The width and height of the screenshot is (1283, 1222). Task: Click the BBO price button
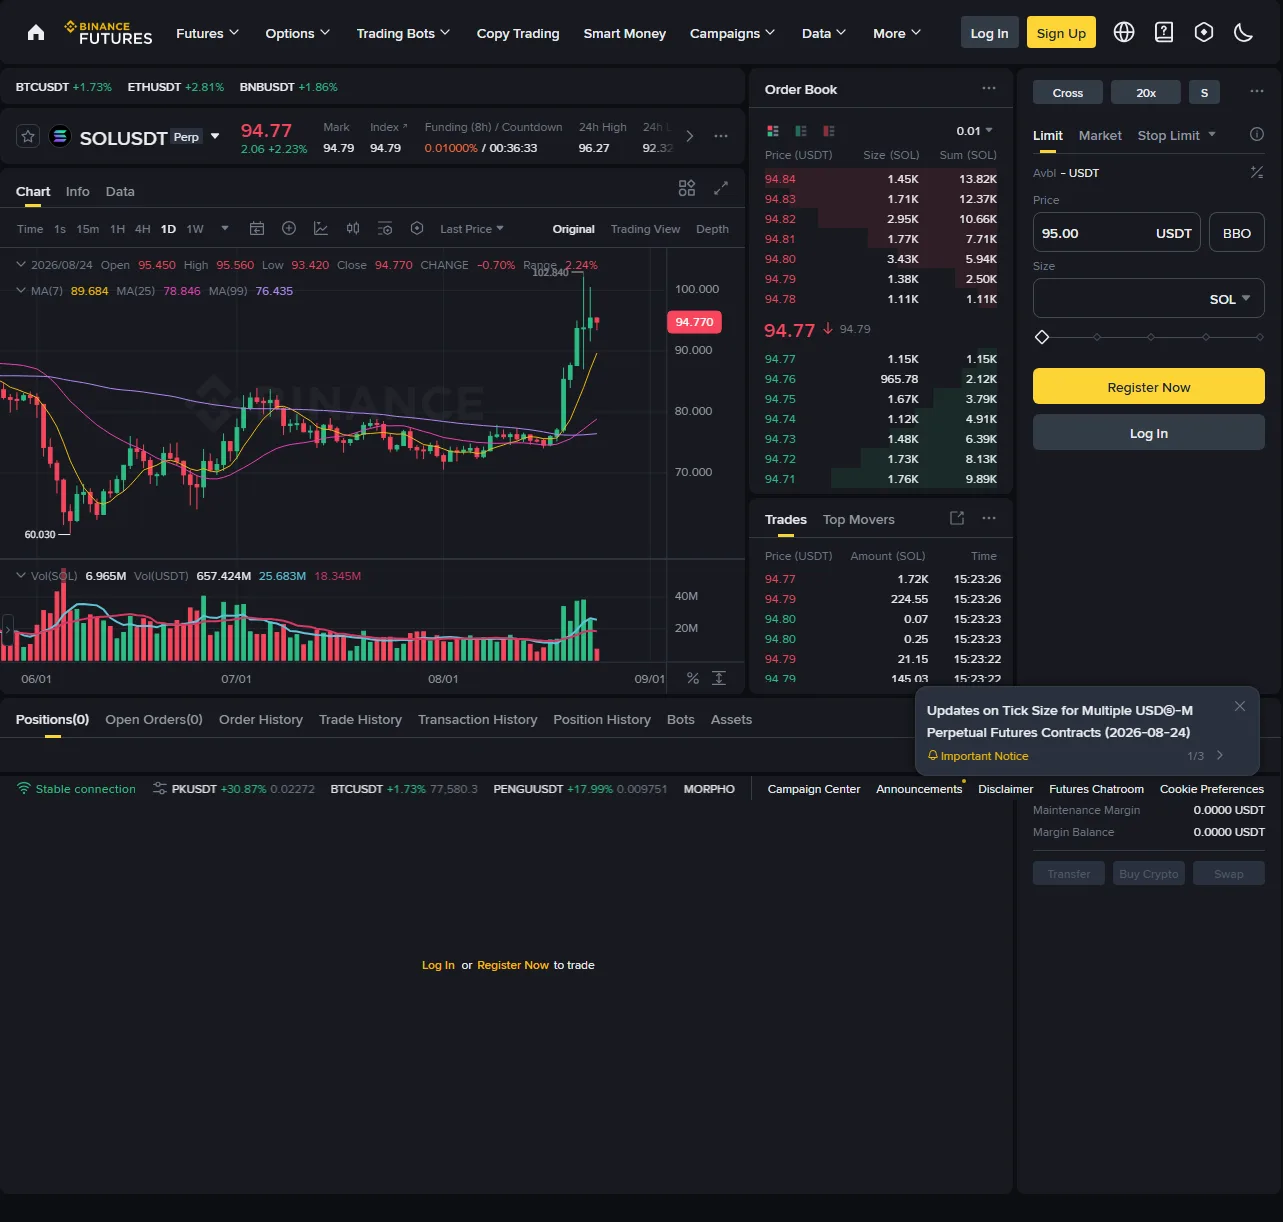[x=1237, y=232]
